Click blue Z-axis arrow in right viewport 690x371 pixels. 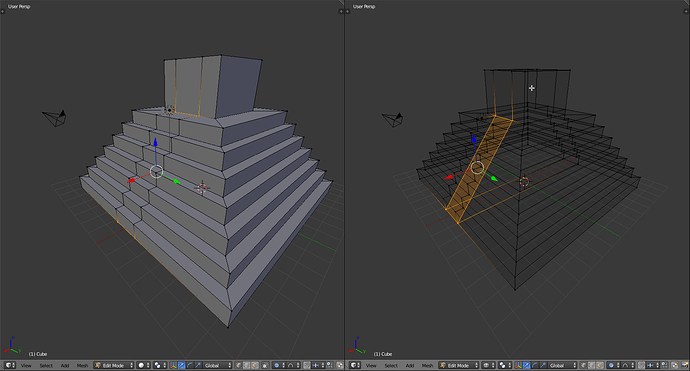click(474, 140)
